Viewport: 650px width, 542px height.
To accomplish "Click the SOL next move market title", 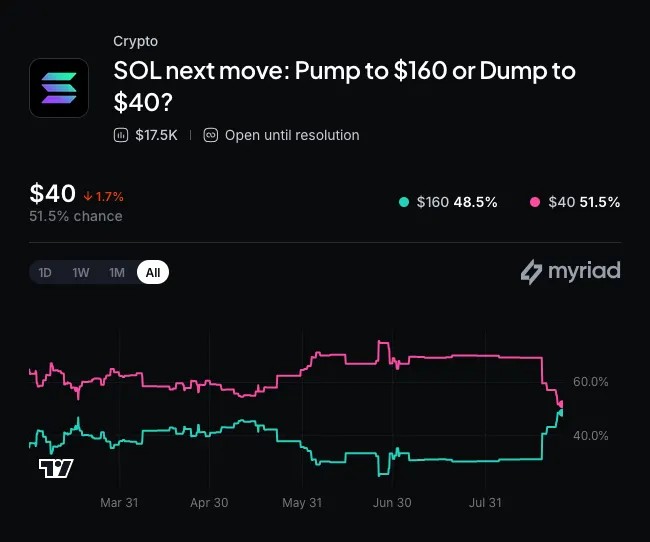I will (x=344, y=86).
